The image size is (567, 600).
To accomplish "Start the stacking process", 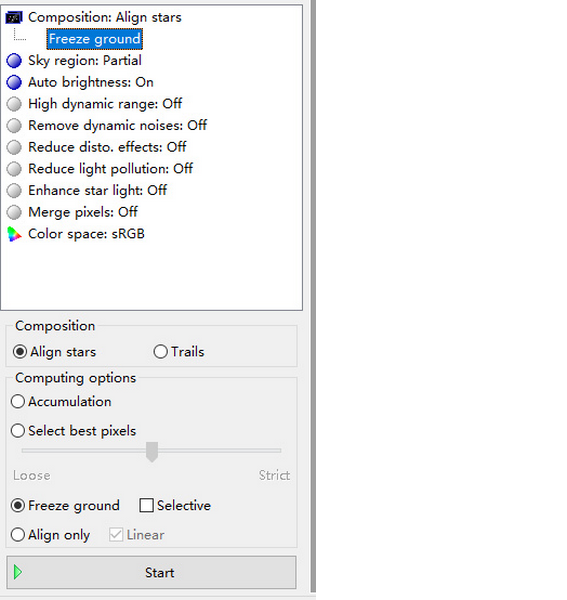I will coord(152,572).
